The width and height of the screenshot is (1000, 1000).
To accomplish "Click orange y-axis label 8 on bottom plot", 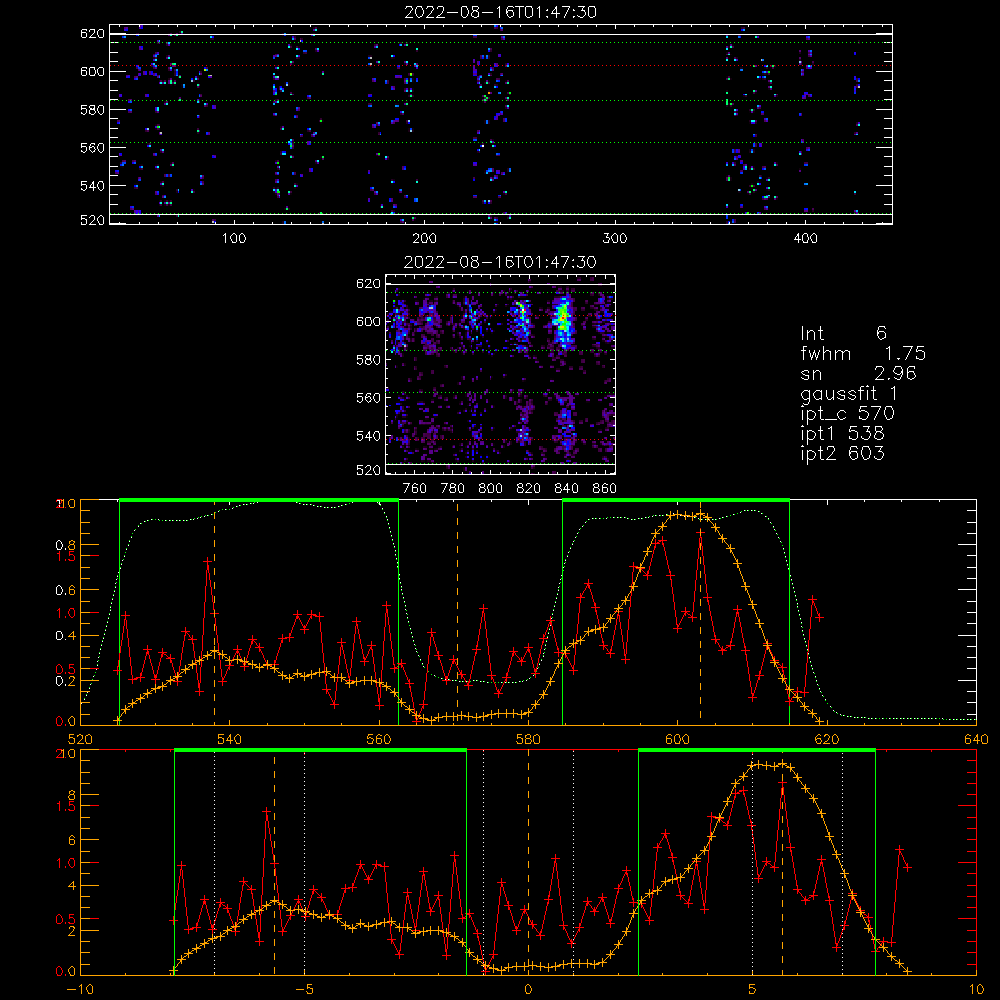I will coord(72,795).
